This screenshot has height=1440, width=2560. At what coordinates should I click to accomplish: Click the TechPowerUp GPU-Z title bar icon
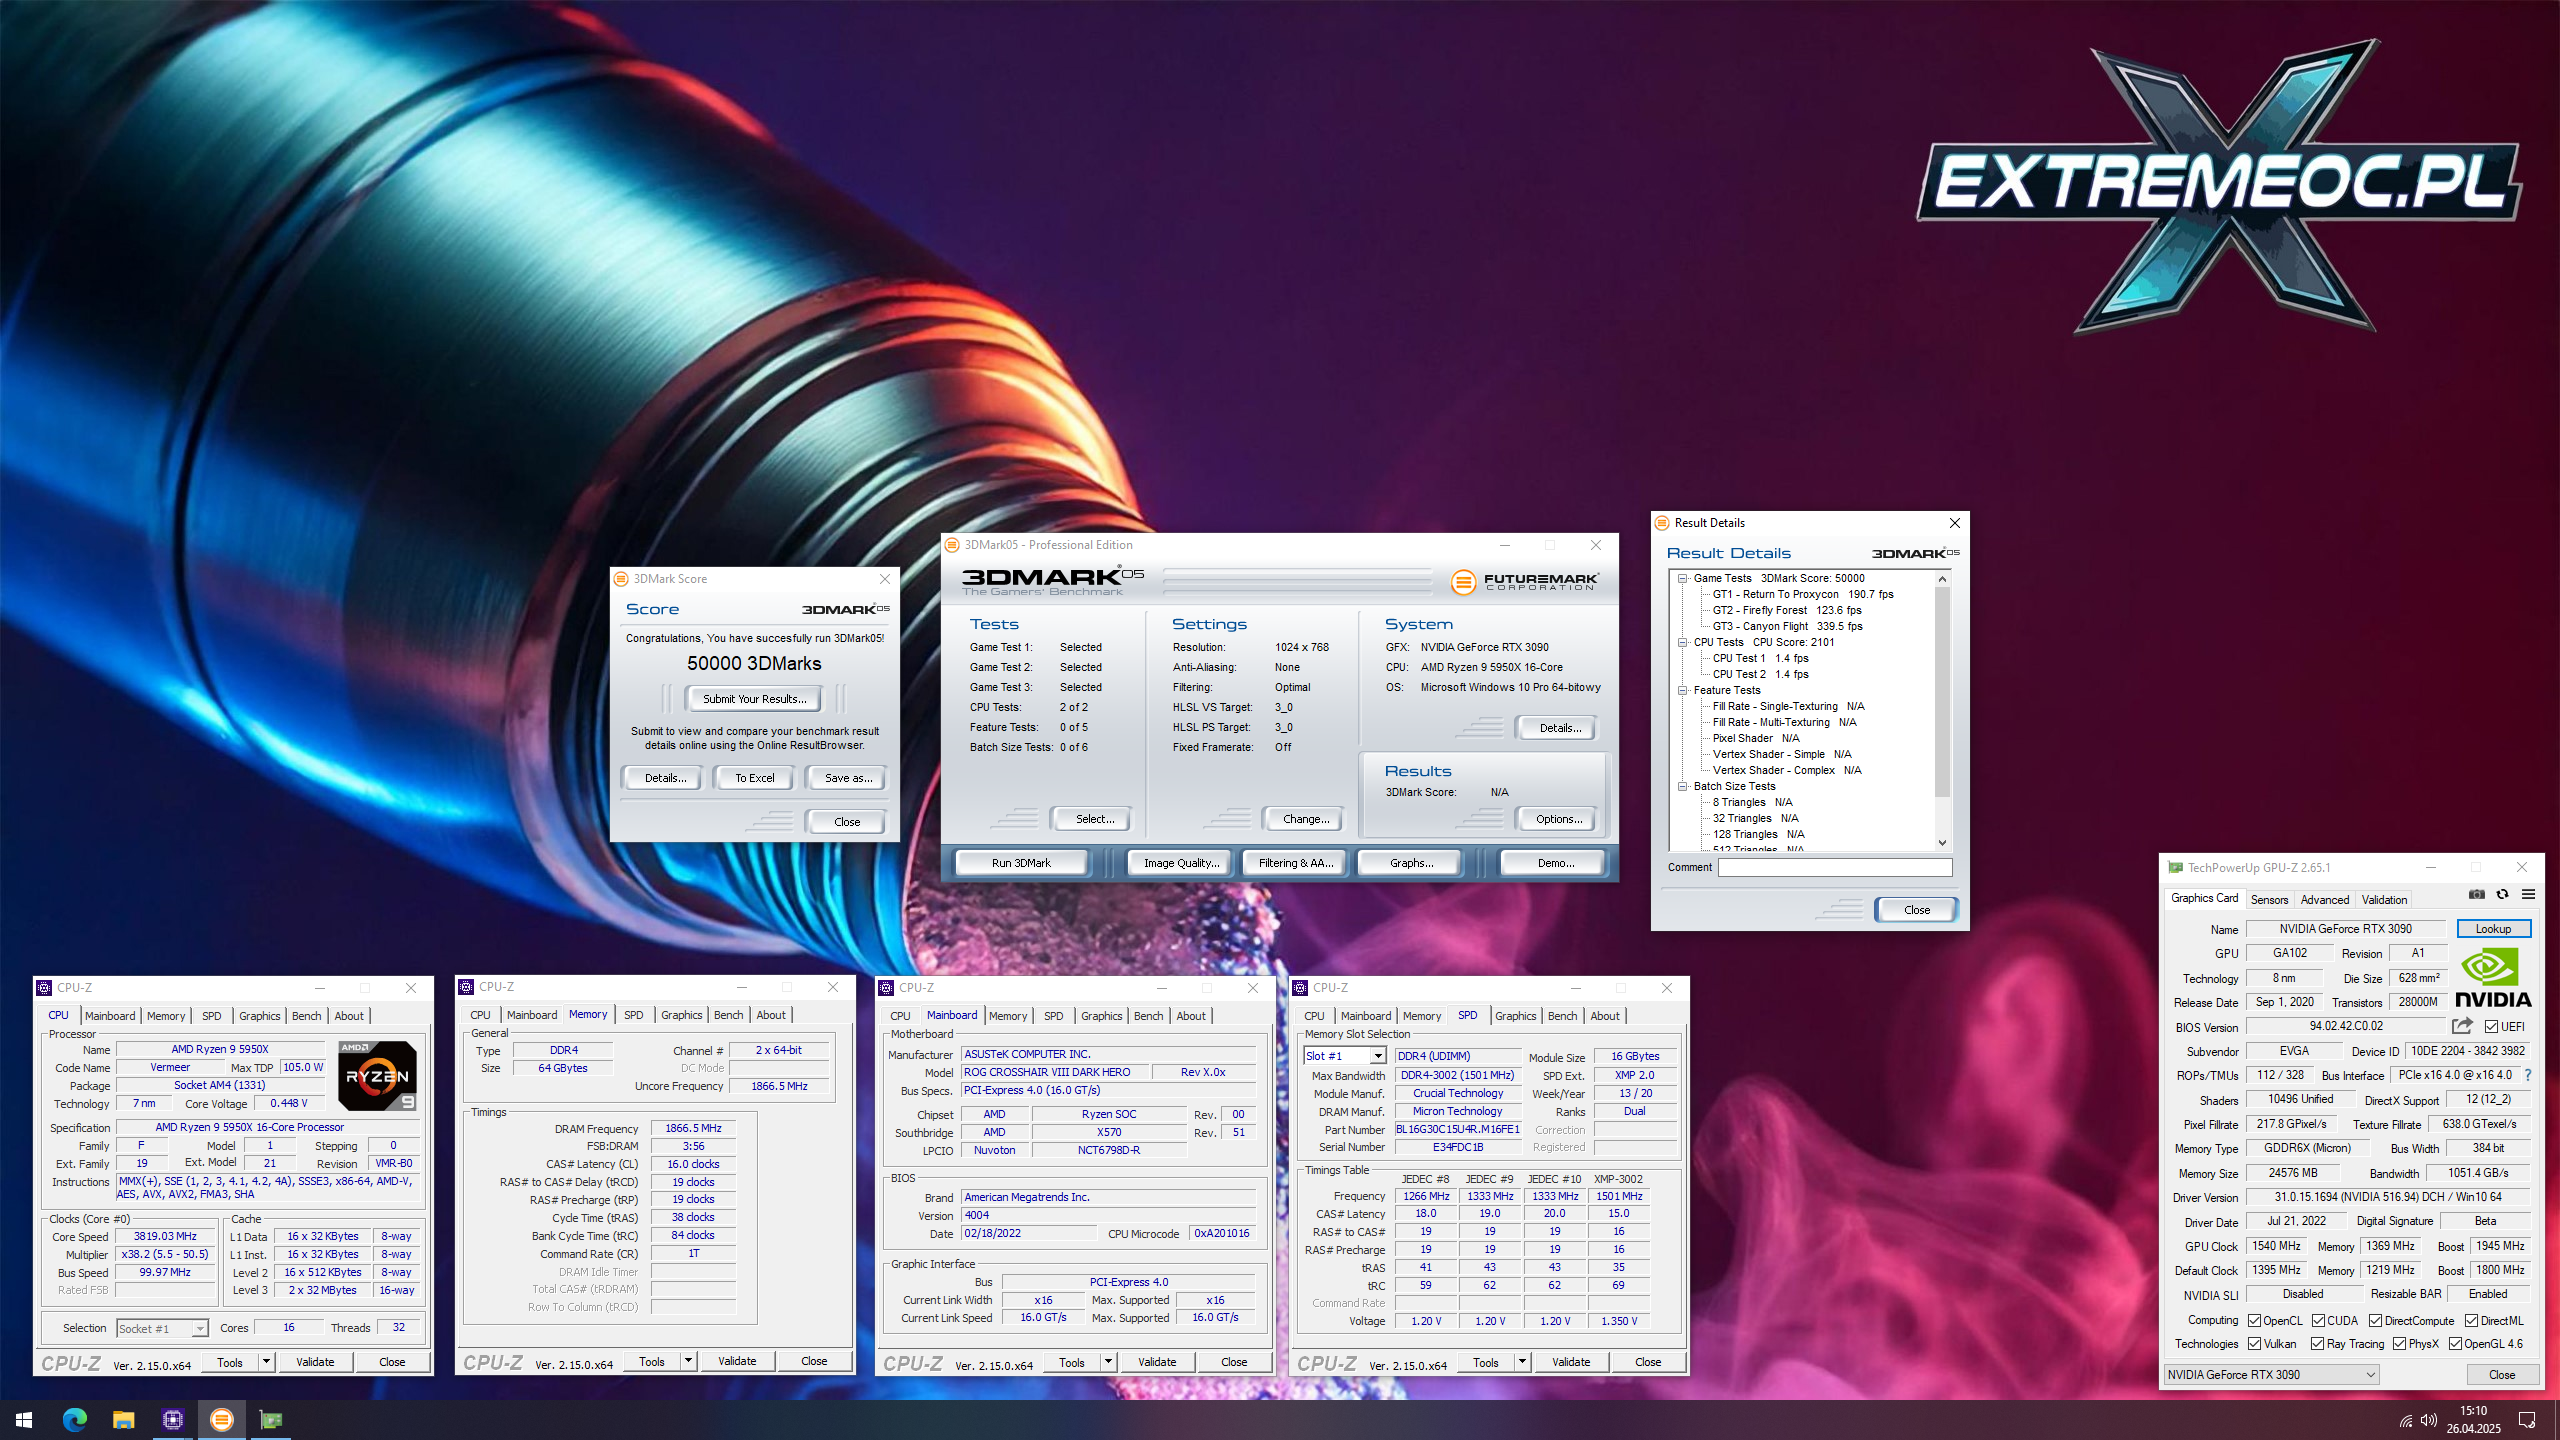click(x=2175, y=867)
